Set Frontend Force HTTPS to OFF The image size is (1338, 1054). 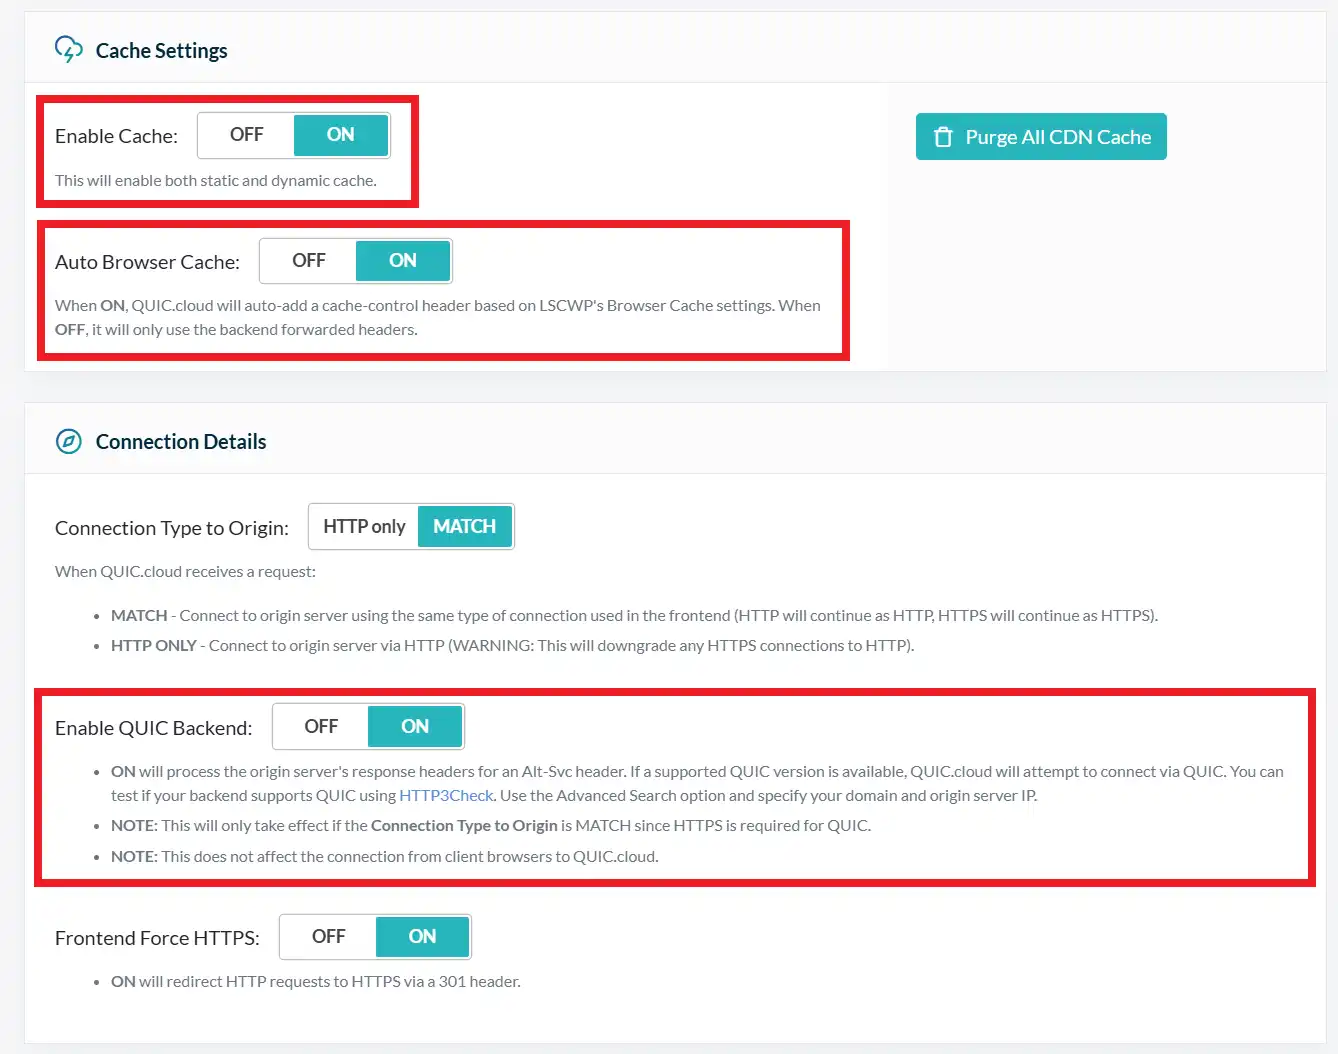(x=328, y=937)
